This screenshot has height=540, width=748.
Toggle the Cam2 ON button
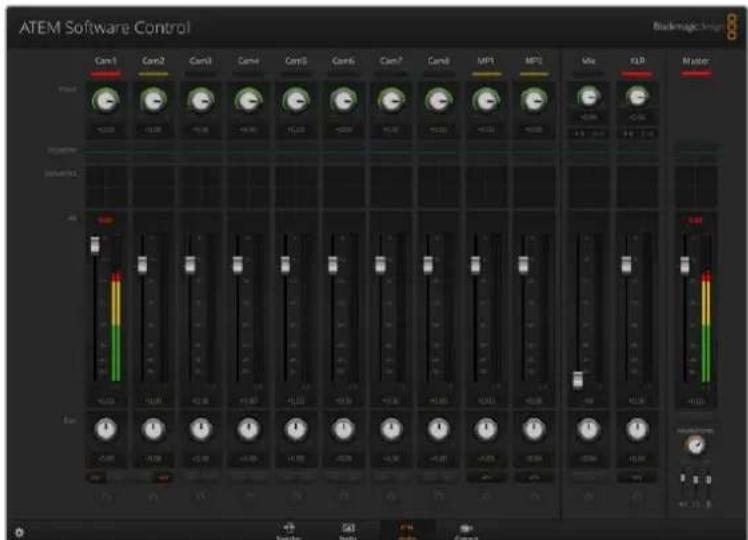[x=143, y=477]
